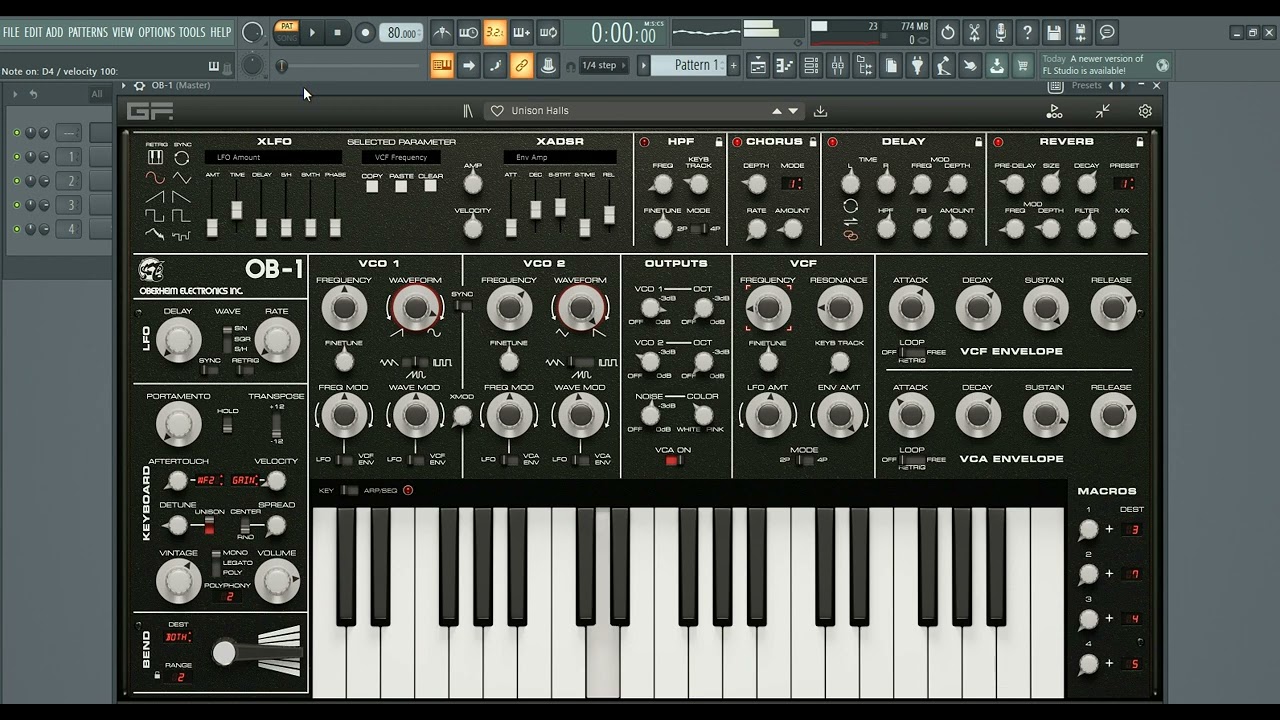Toggle the XLFO SYNC icon
The image size is (1280, 720).
(182, 157)
